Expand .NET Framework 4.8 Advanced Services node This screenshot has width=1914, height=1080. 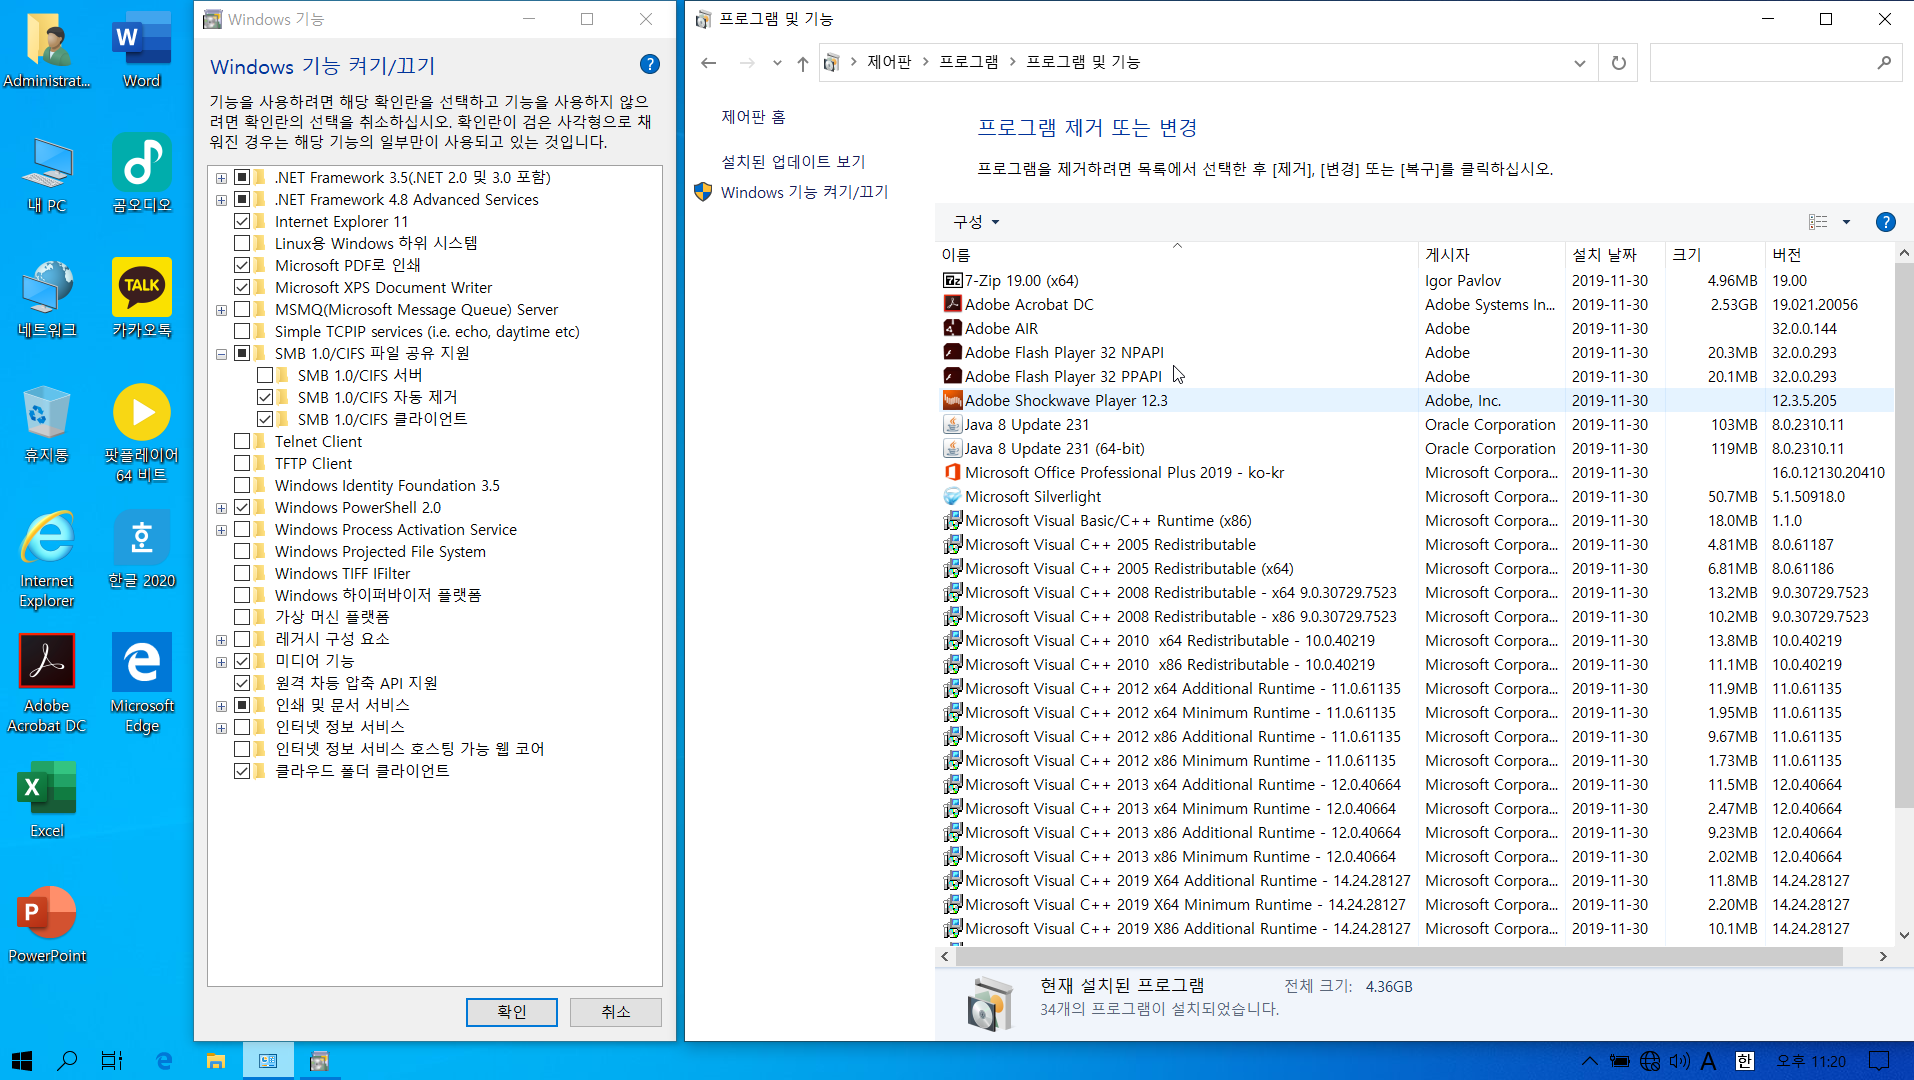[221, 200]
